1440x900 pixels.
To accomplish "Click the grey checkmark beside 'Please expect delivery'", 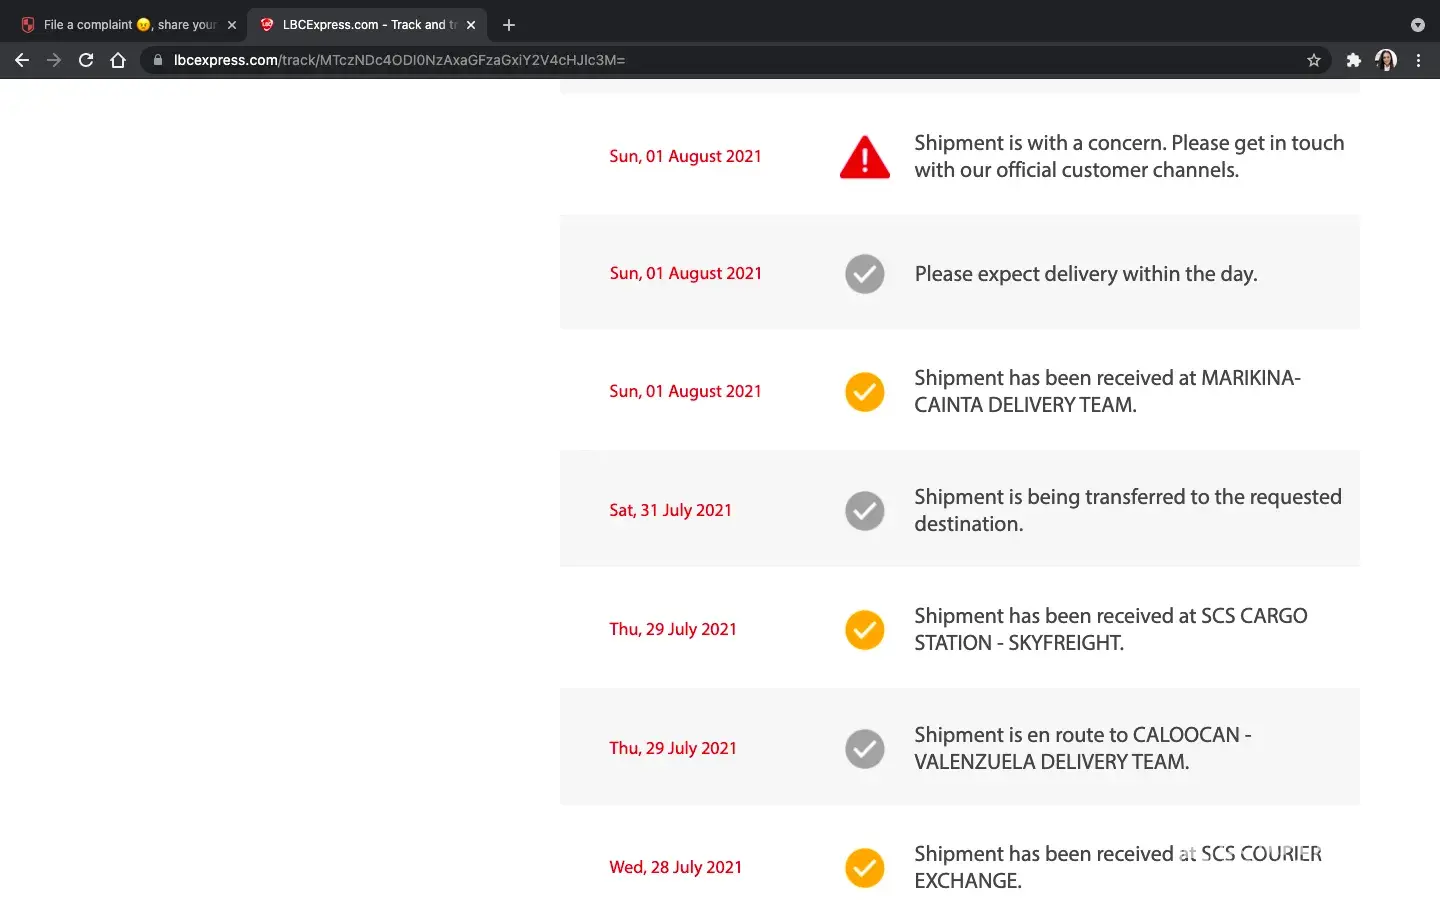I will [x=864, y=274].
